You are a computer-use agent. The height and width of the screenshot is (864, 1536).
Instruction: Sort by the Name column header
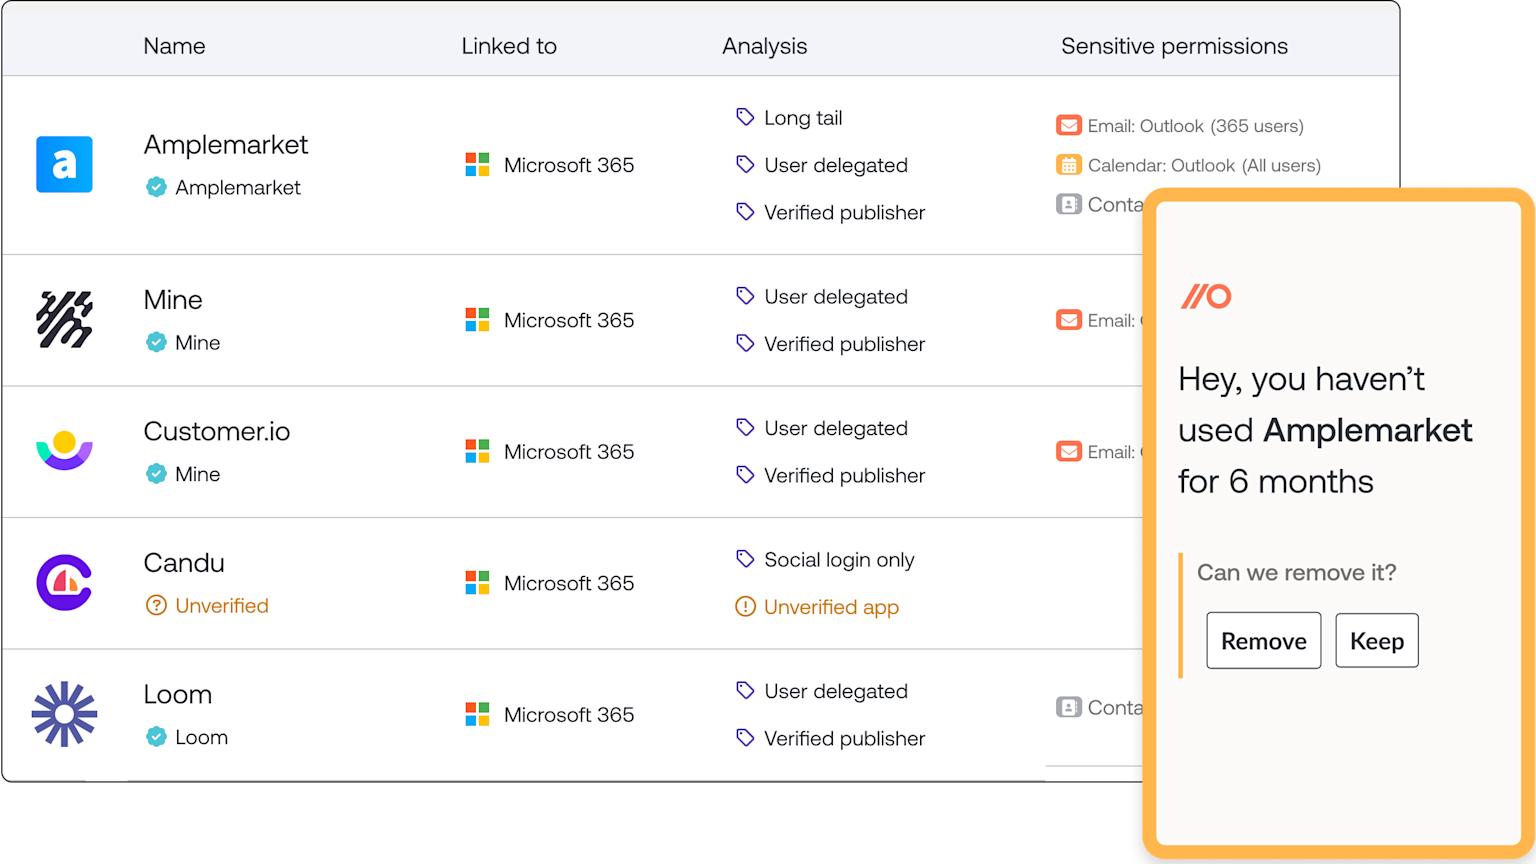[x=174, y=46]
